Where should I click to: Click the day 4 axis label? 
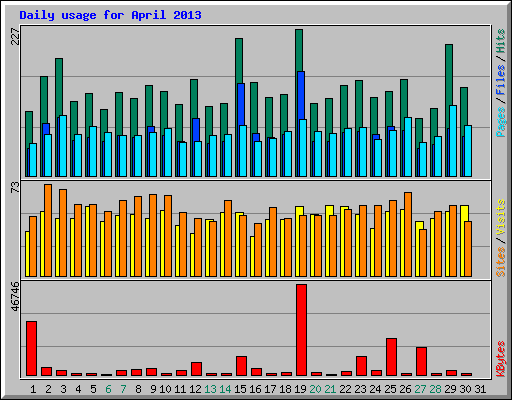click(x=78, y=389)
